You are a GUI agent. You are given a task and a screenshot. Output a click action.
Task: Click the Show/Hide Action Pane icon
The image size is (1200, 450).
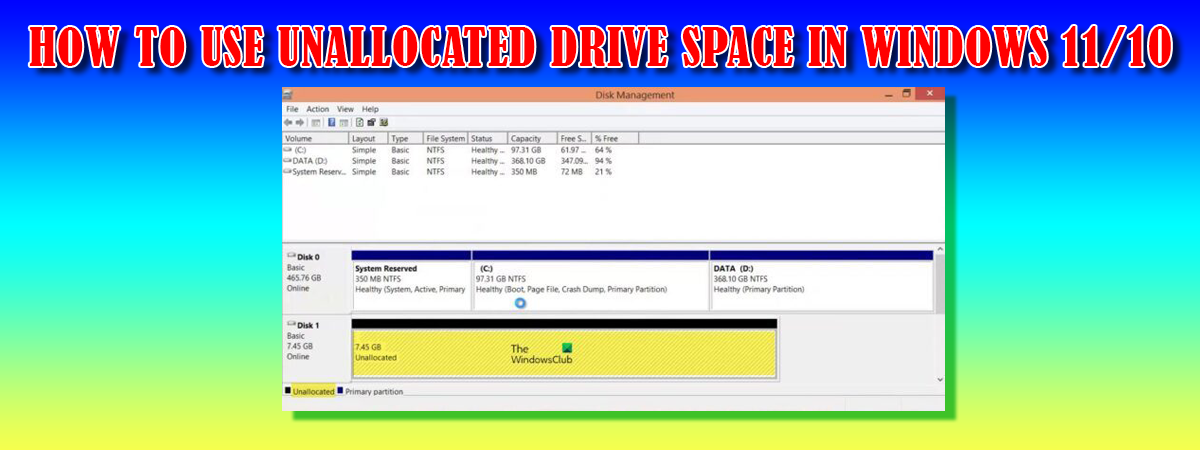(x=344, y=123)
